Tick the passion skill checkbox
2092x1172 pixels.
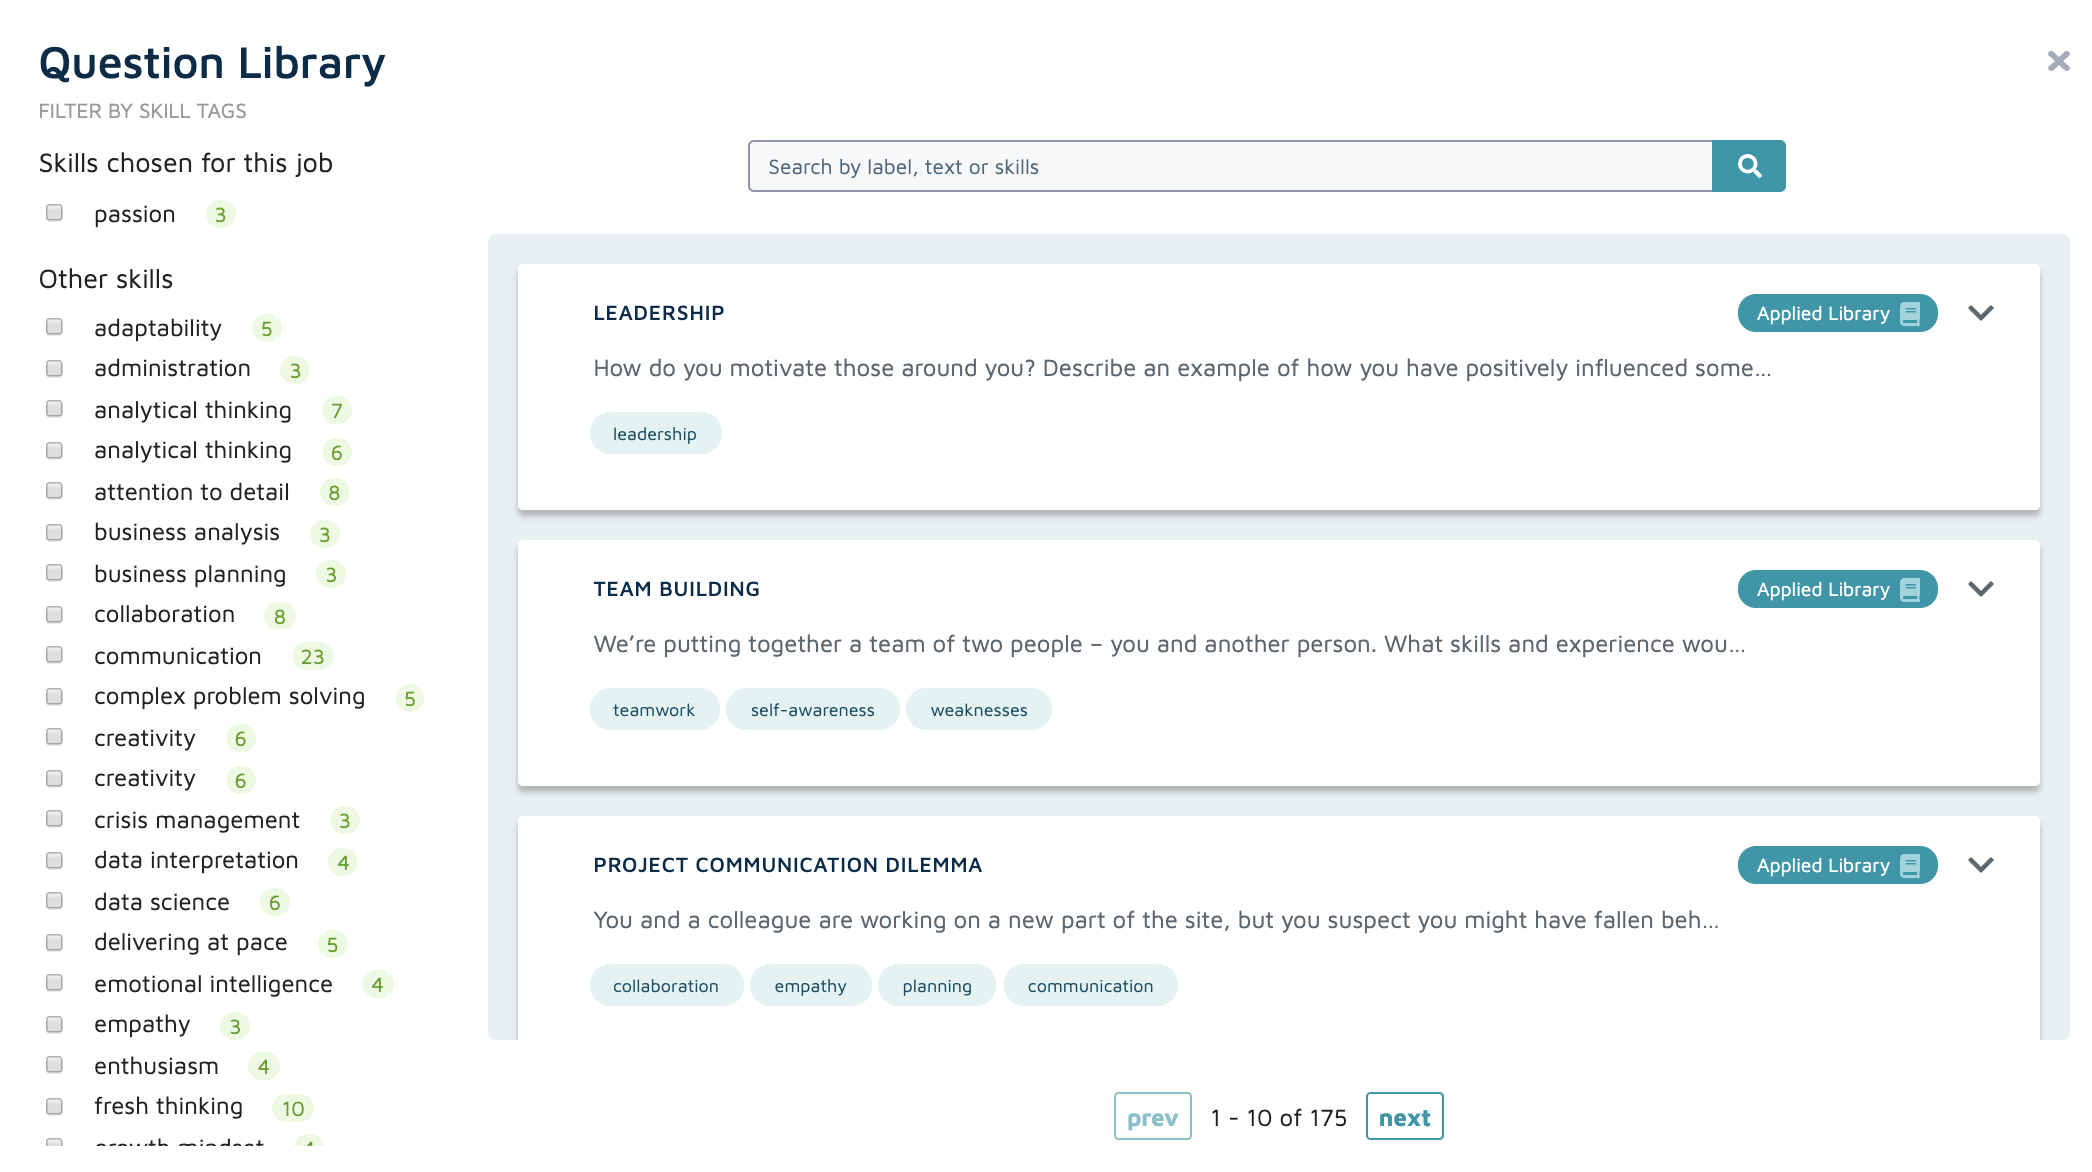(x=55, y=213)
